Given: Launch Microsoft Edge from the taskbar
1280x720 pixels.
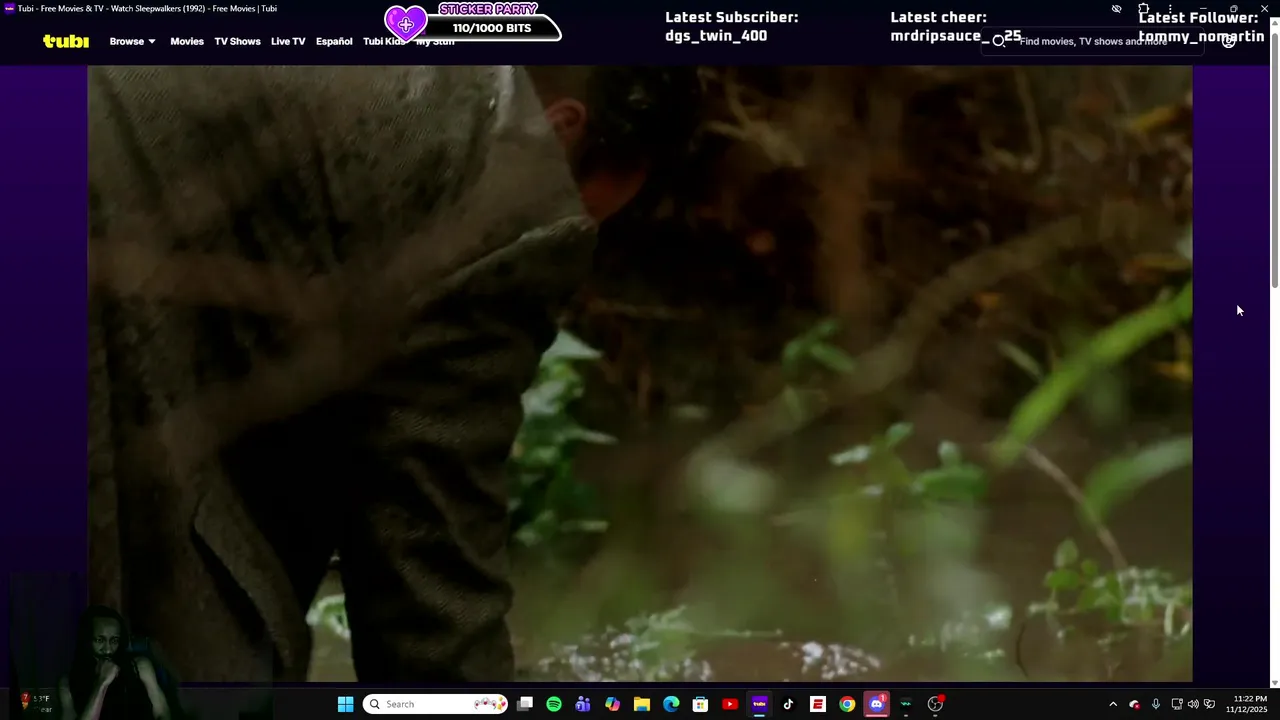Looking at the screenshot, I should pyautogui.click(x=671, y=704).
